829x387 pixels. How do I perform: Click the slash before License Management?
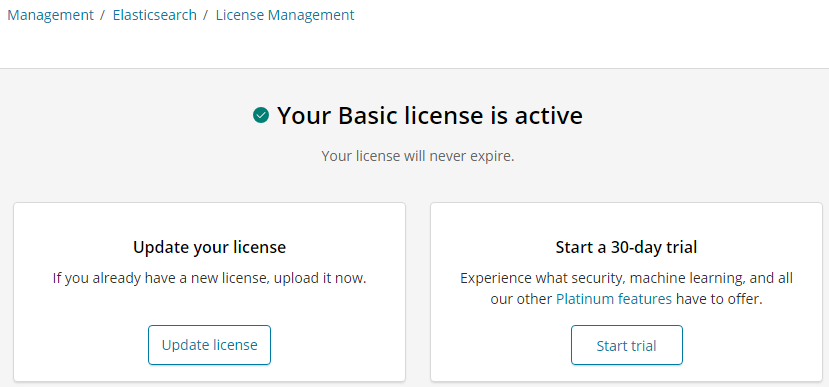(206, 15)
